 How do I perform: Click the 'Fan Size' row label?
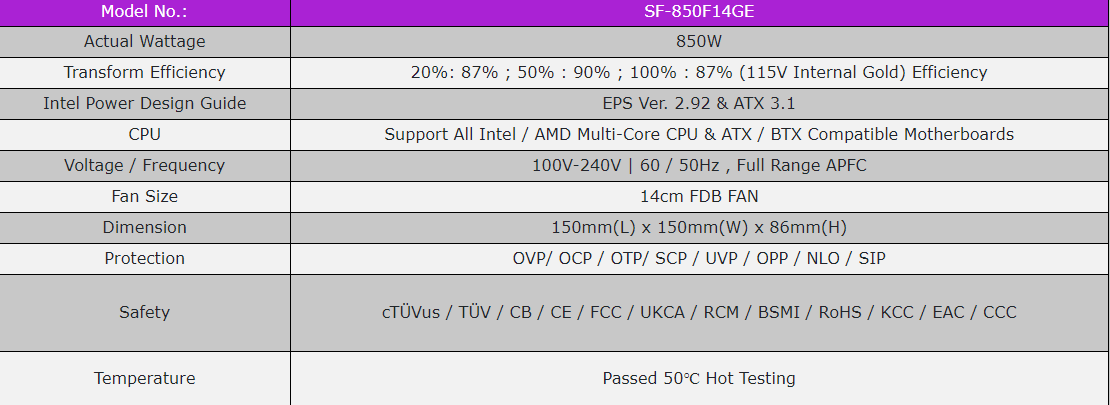tap(144, 196)
